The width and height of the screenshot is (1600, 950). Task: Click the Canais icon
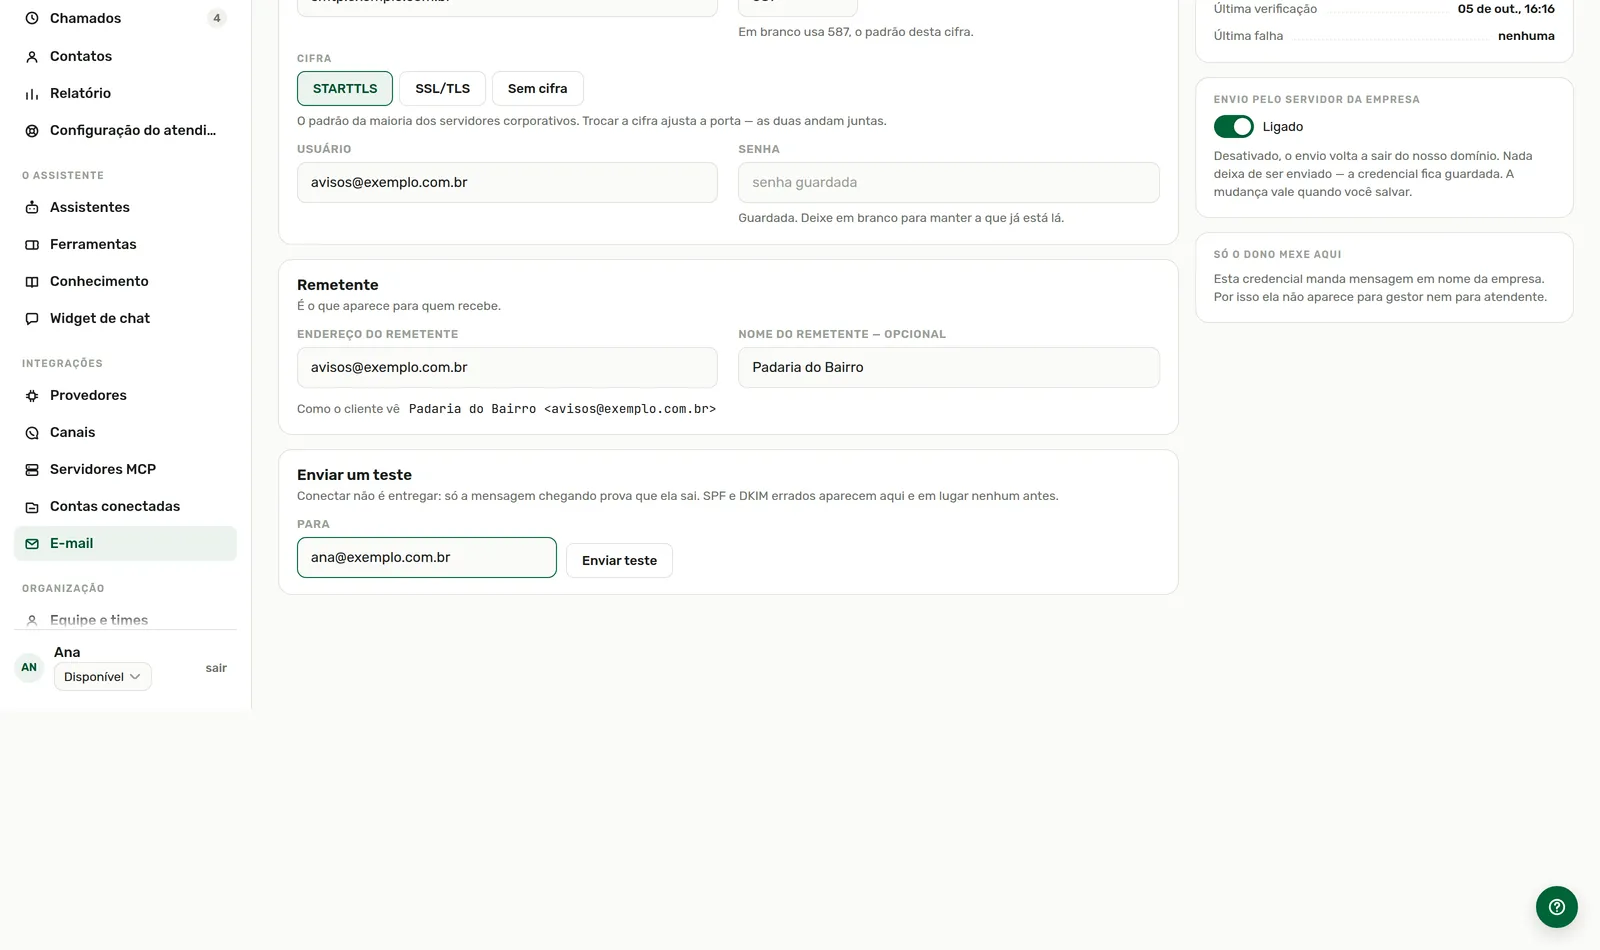point(32,433)
